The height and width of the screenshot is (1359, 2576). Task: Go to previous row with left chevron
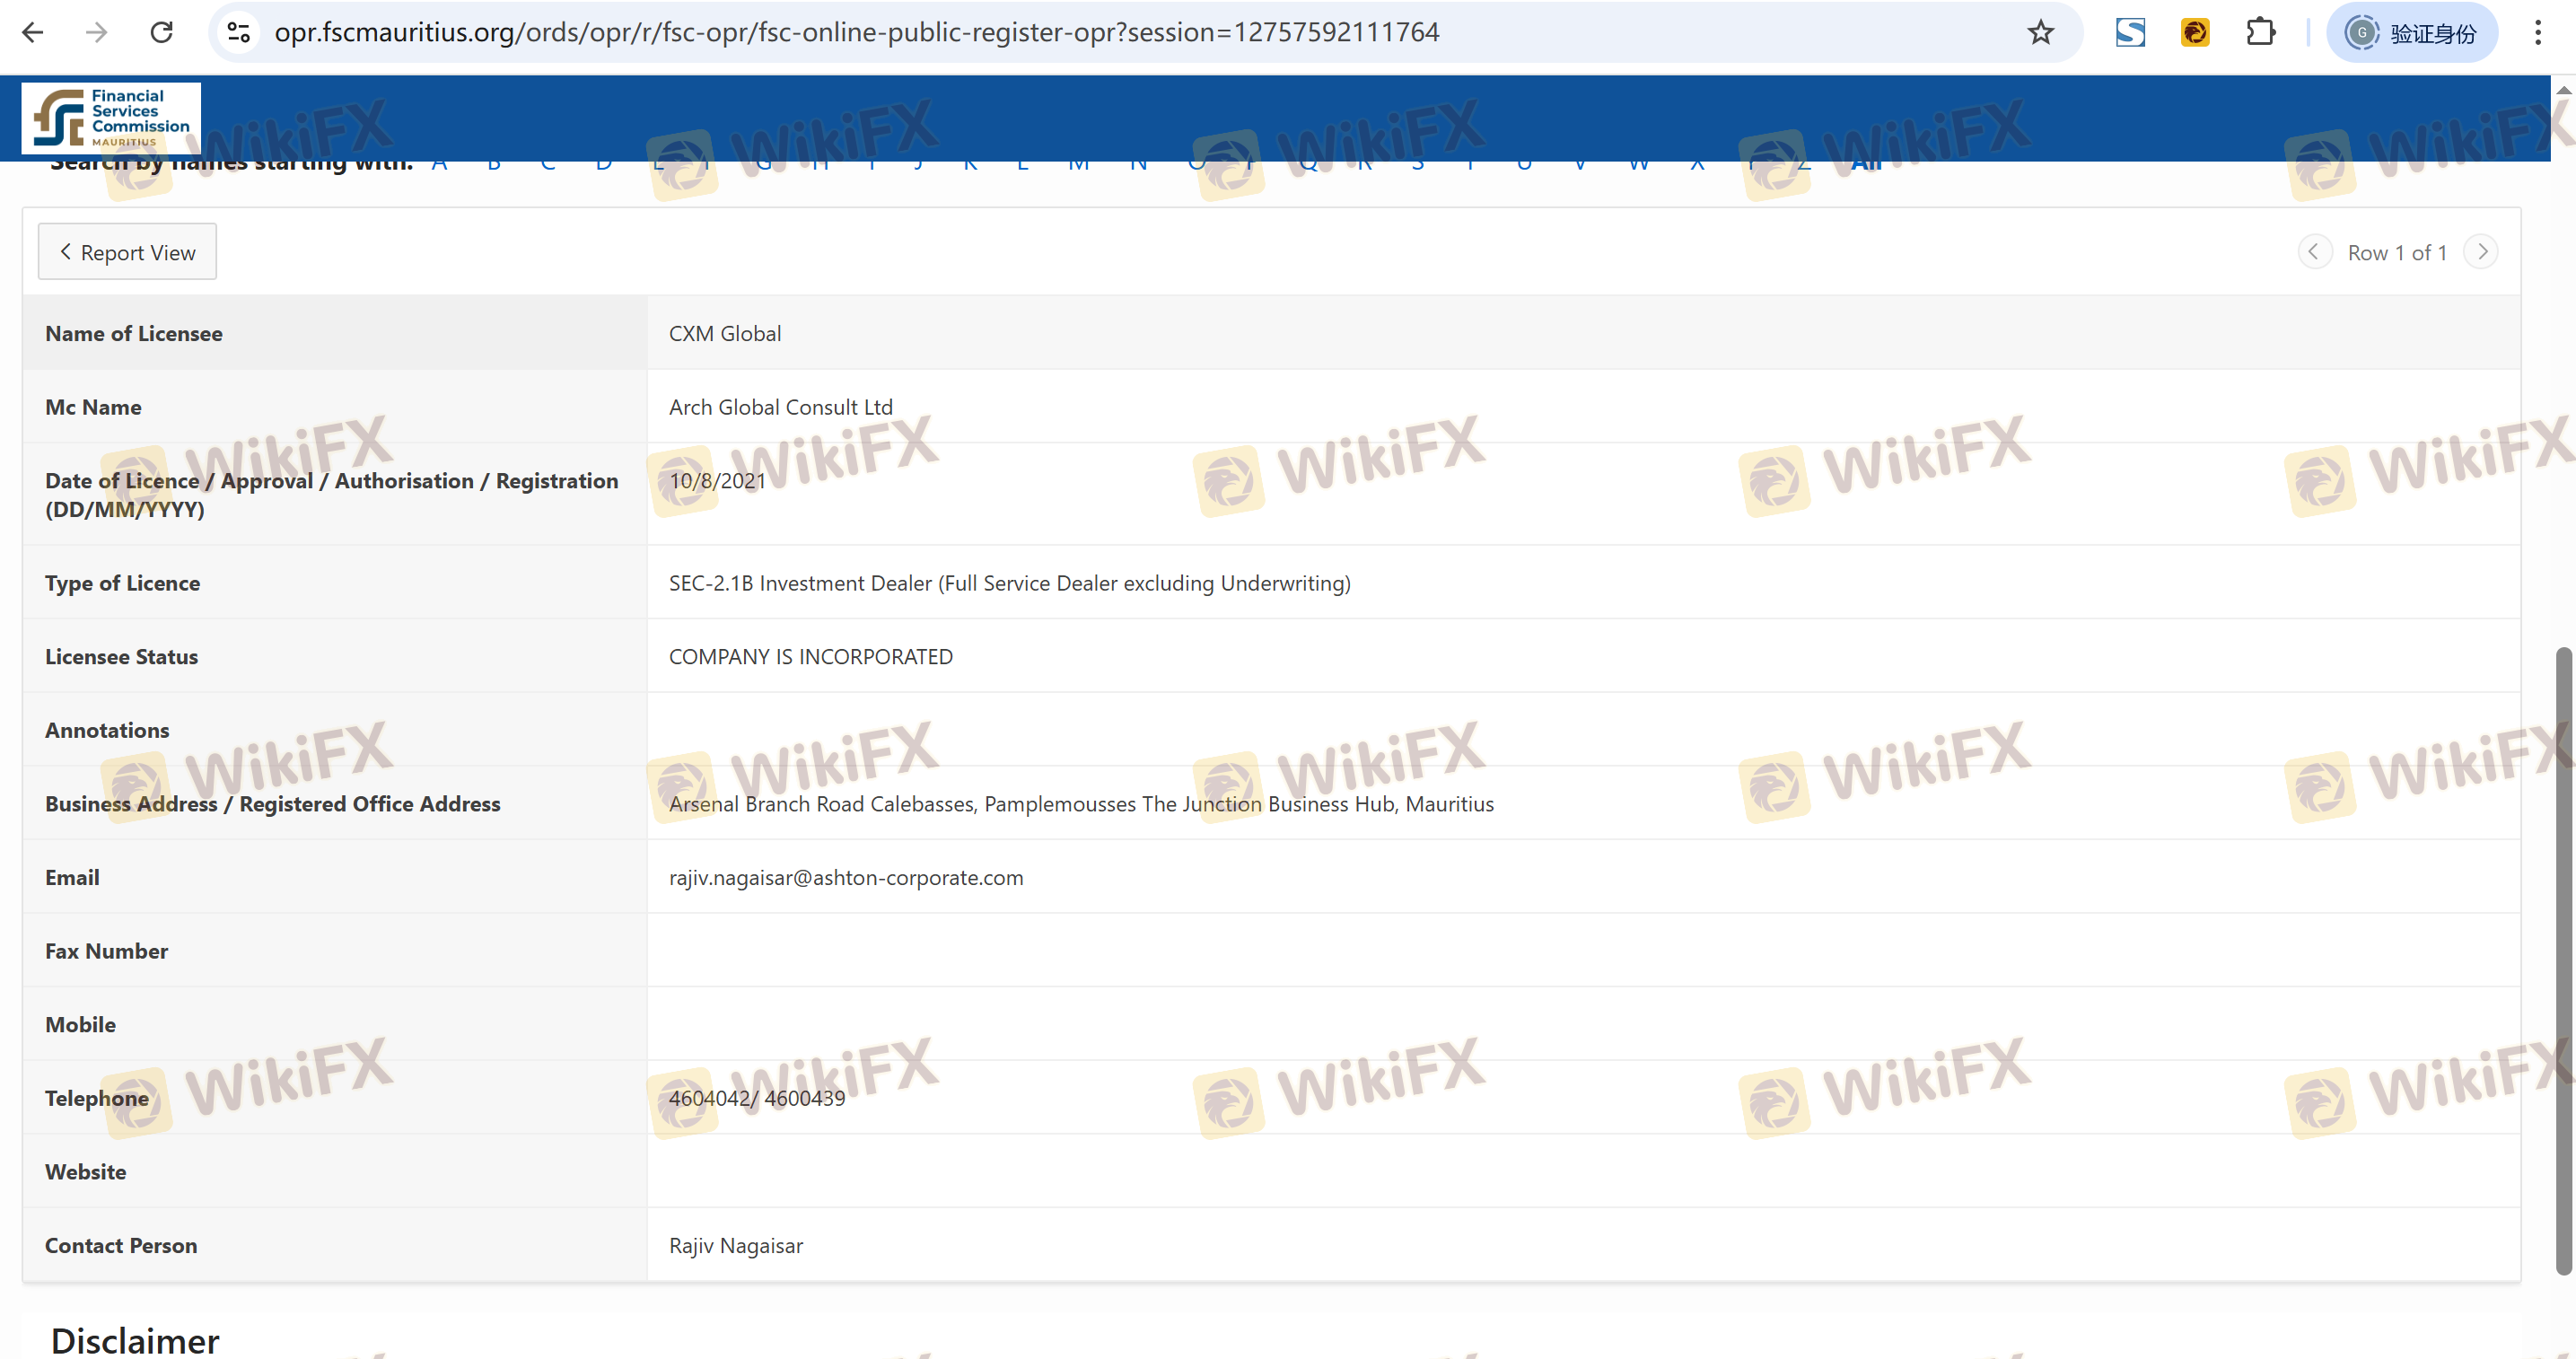[2314, 252]
